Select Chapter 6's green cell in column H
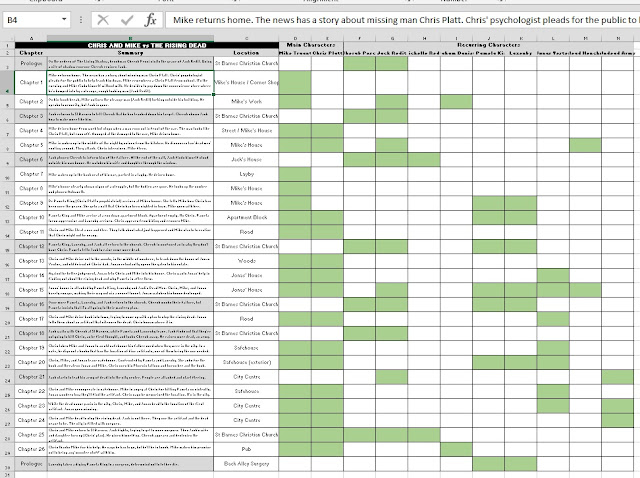The width and height of the screenshot is (640, 478). pyautogui.click(x=424, y=159)
